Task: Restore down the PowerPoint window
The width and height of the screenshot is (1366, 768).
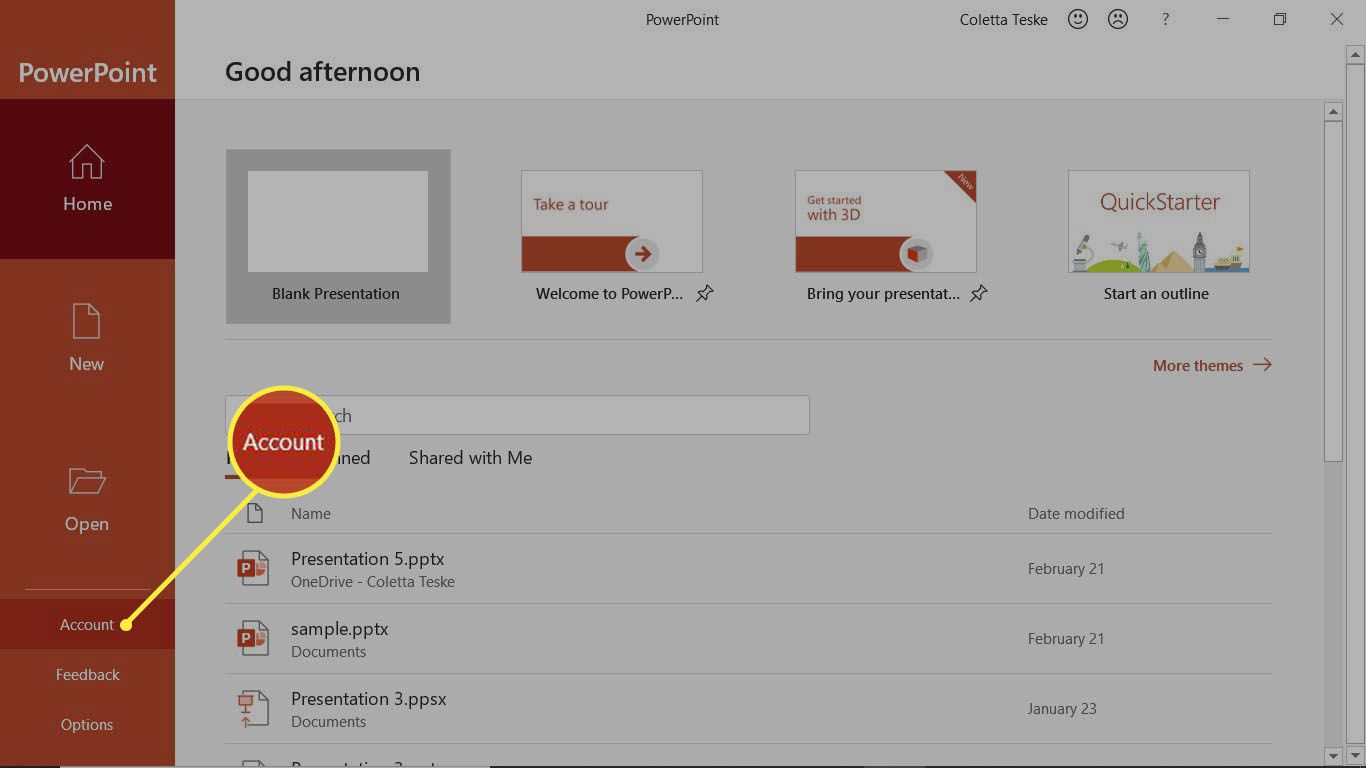Action: (1280, 19)
